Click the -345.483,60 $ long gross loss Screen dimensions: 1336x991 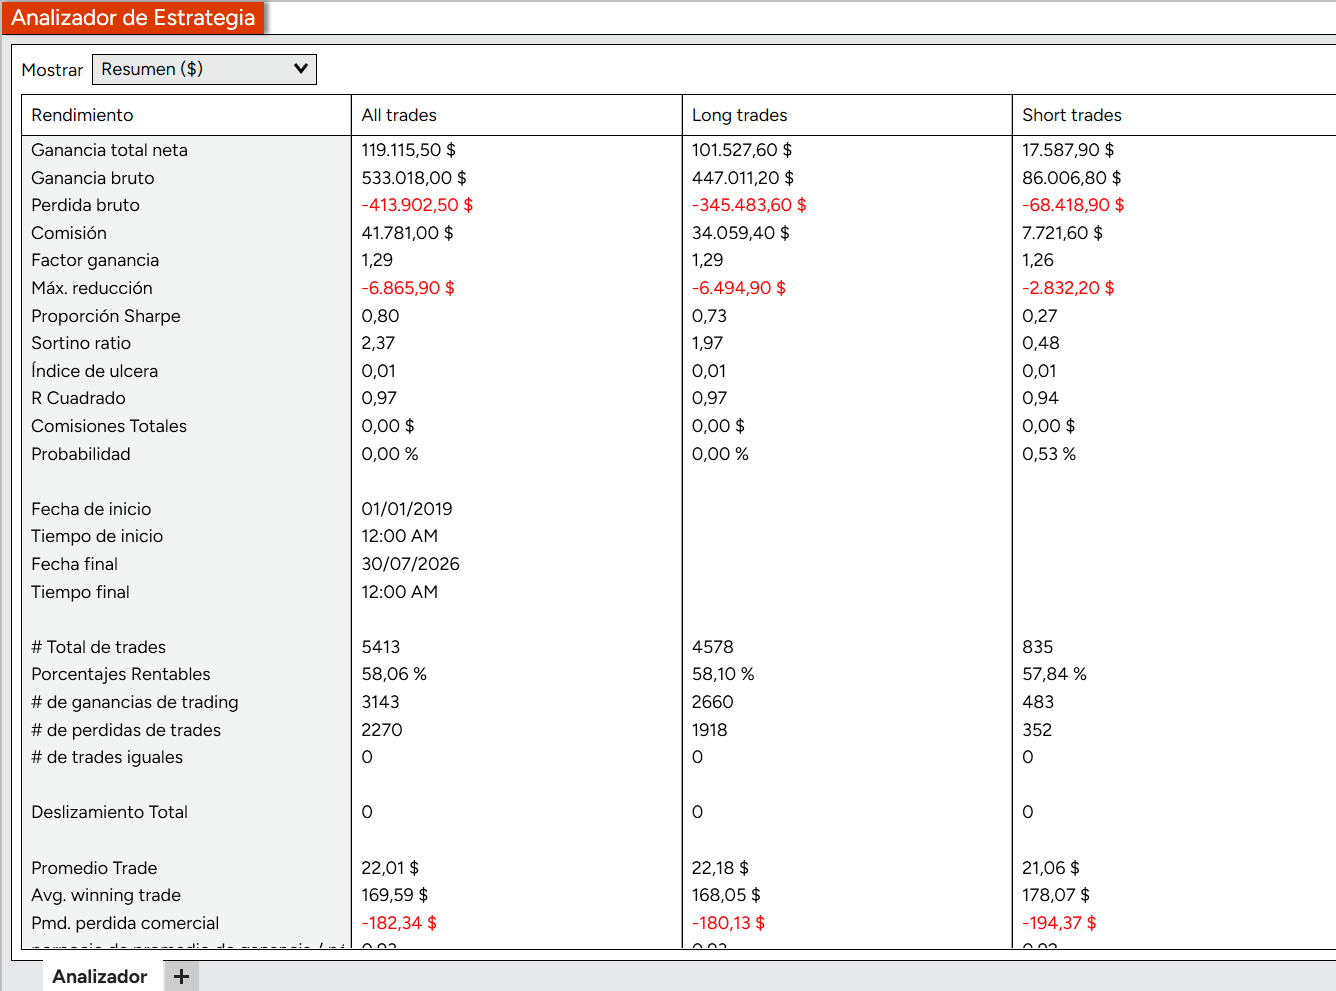coord(748,205)
